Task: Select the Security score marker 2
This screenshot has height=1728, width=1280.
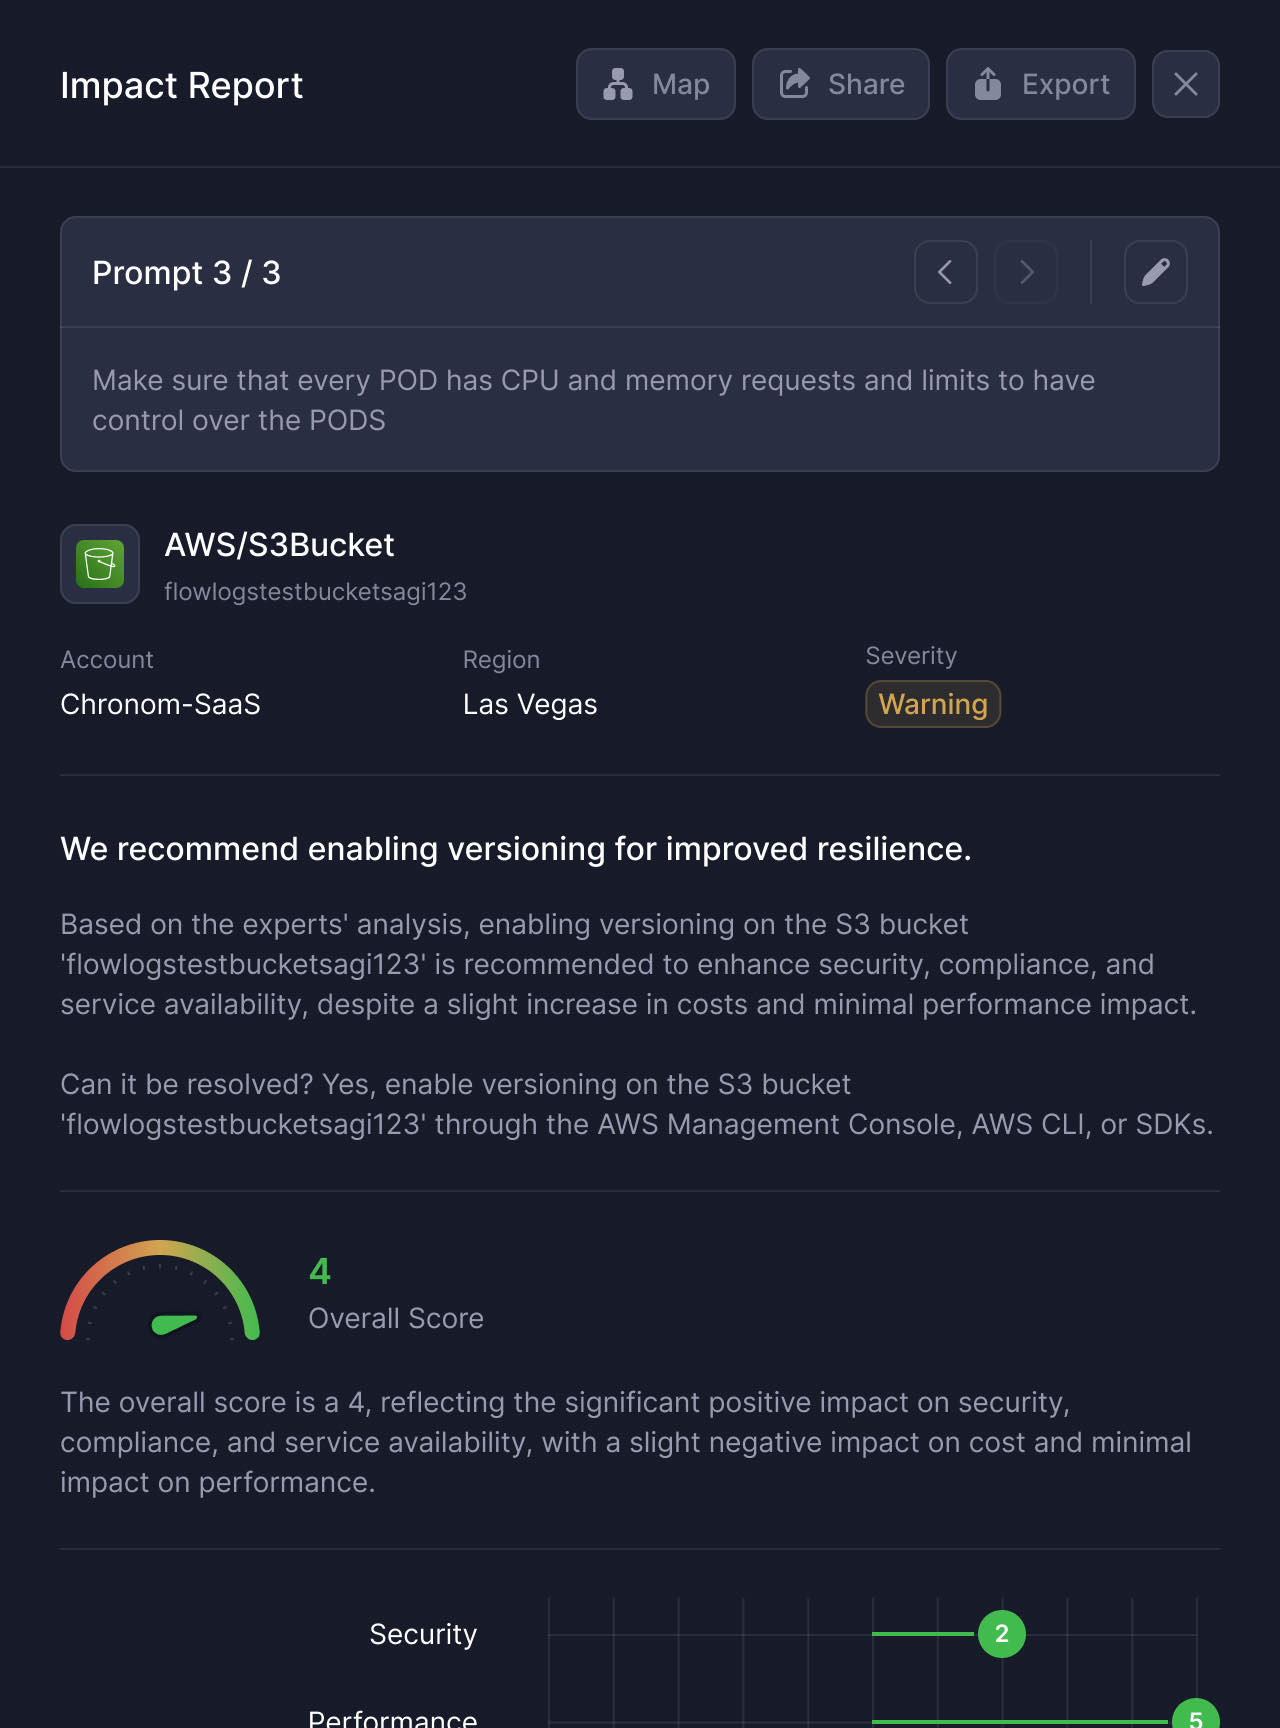Action: (1001, 1634)
